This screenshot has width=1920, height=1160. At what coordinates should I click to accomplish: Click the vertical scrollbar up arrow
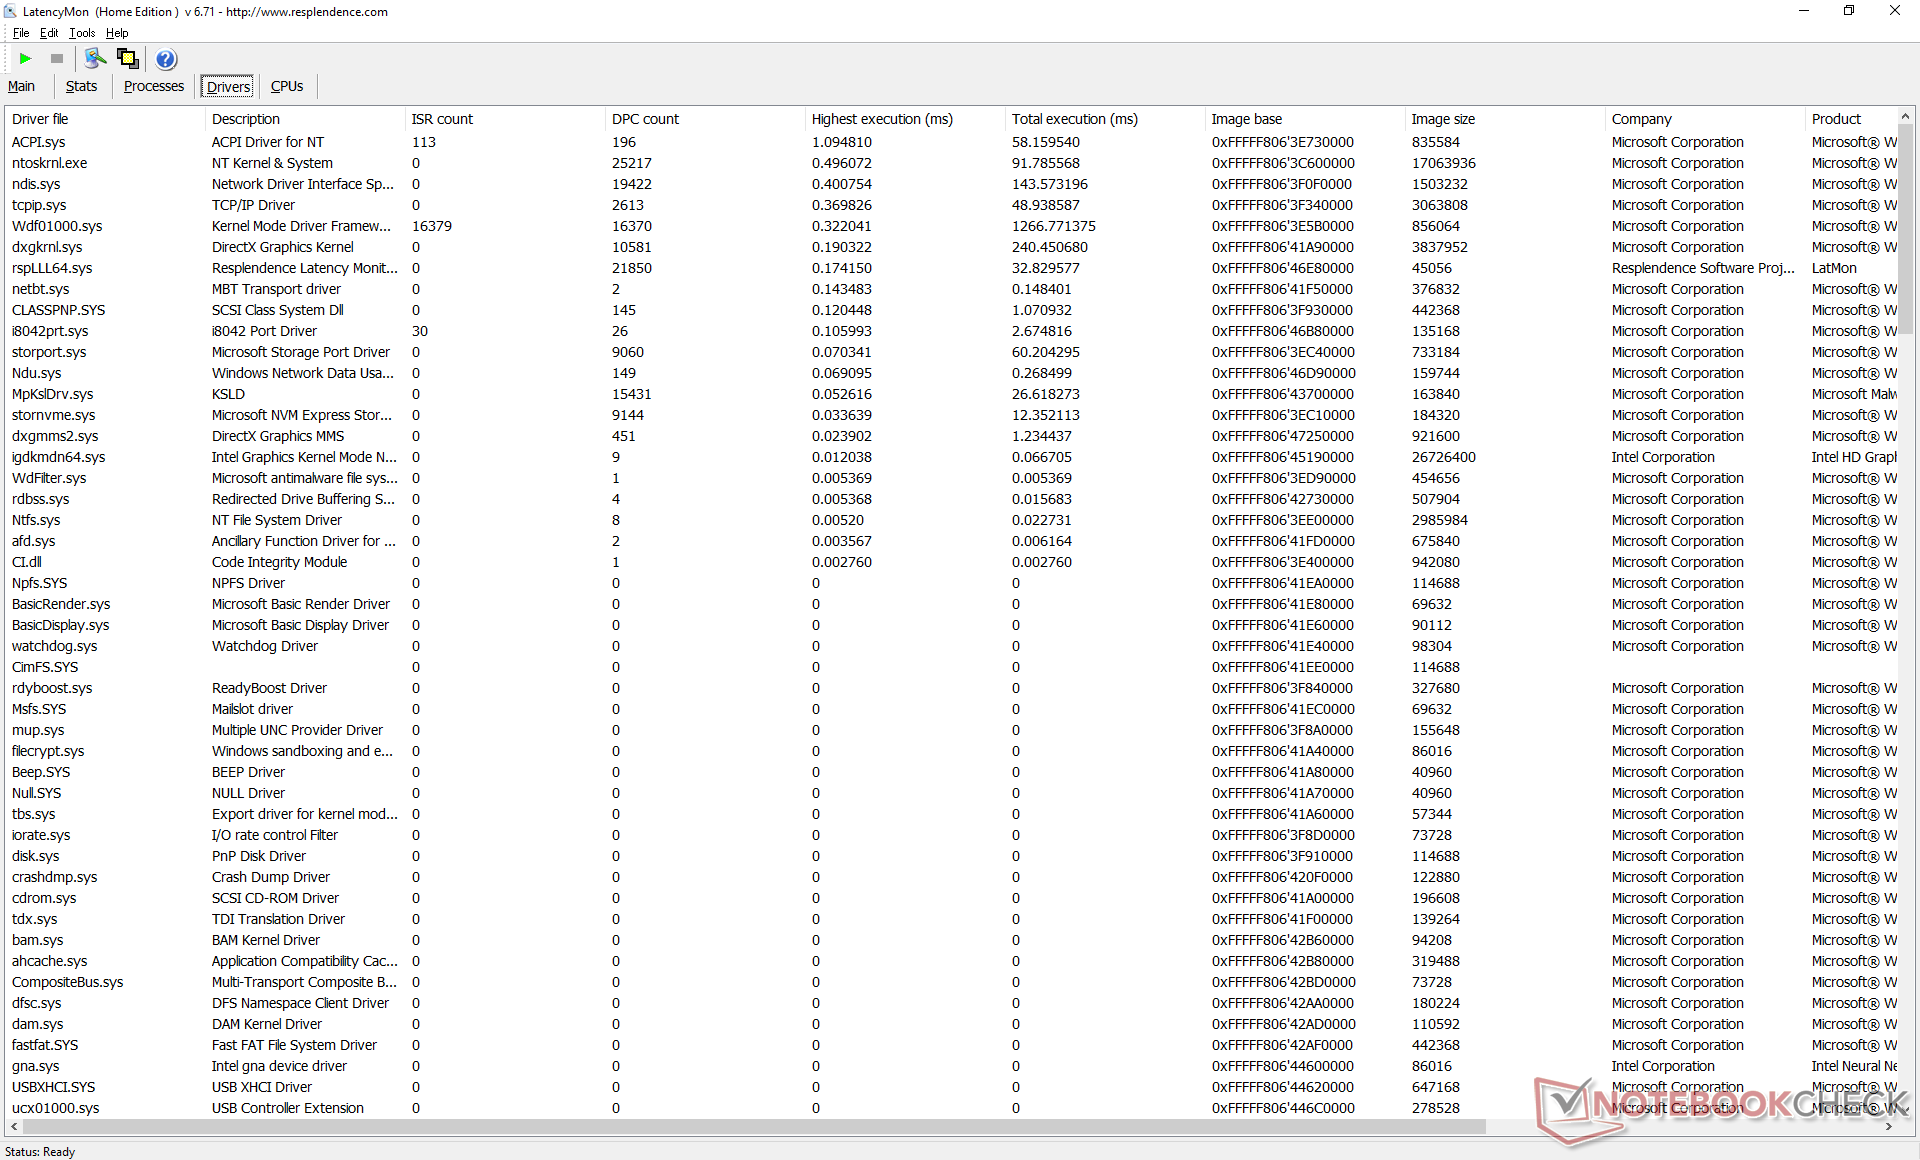[x=1905, y=118]
